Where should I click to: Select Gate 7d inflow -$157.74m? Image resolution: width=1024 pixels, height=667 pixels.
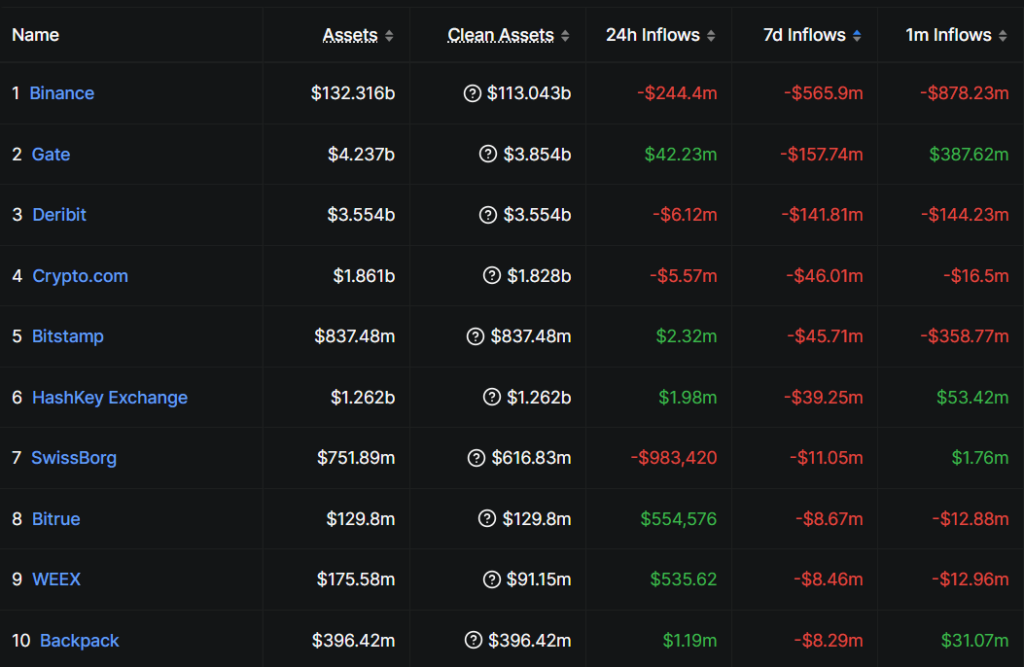(x=822, y=154)
